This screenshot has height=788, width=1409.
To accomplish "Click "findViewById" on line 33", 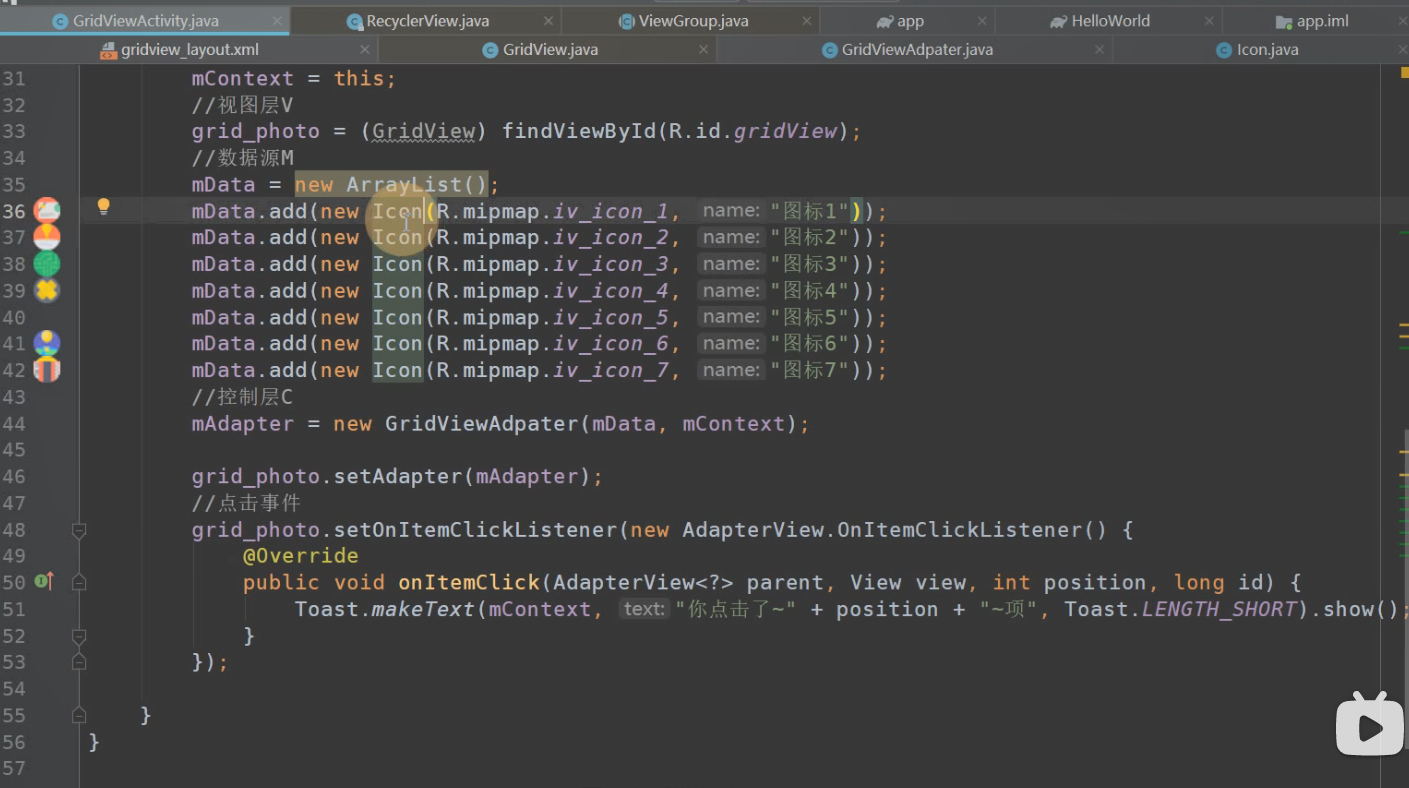I will 579,131.
